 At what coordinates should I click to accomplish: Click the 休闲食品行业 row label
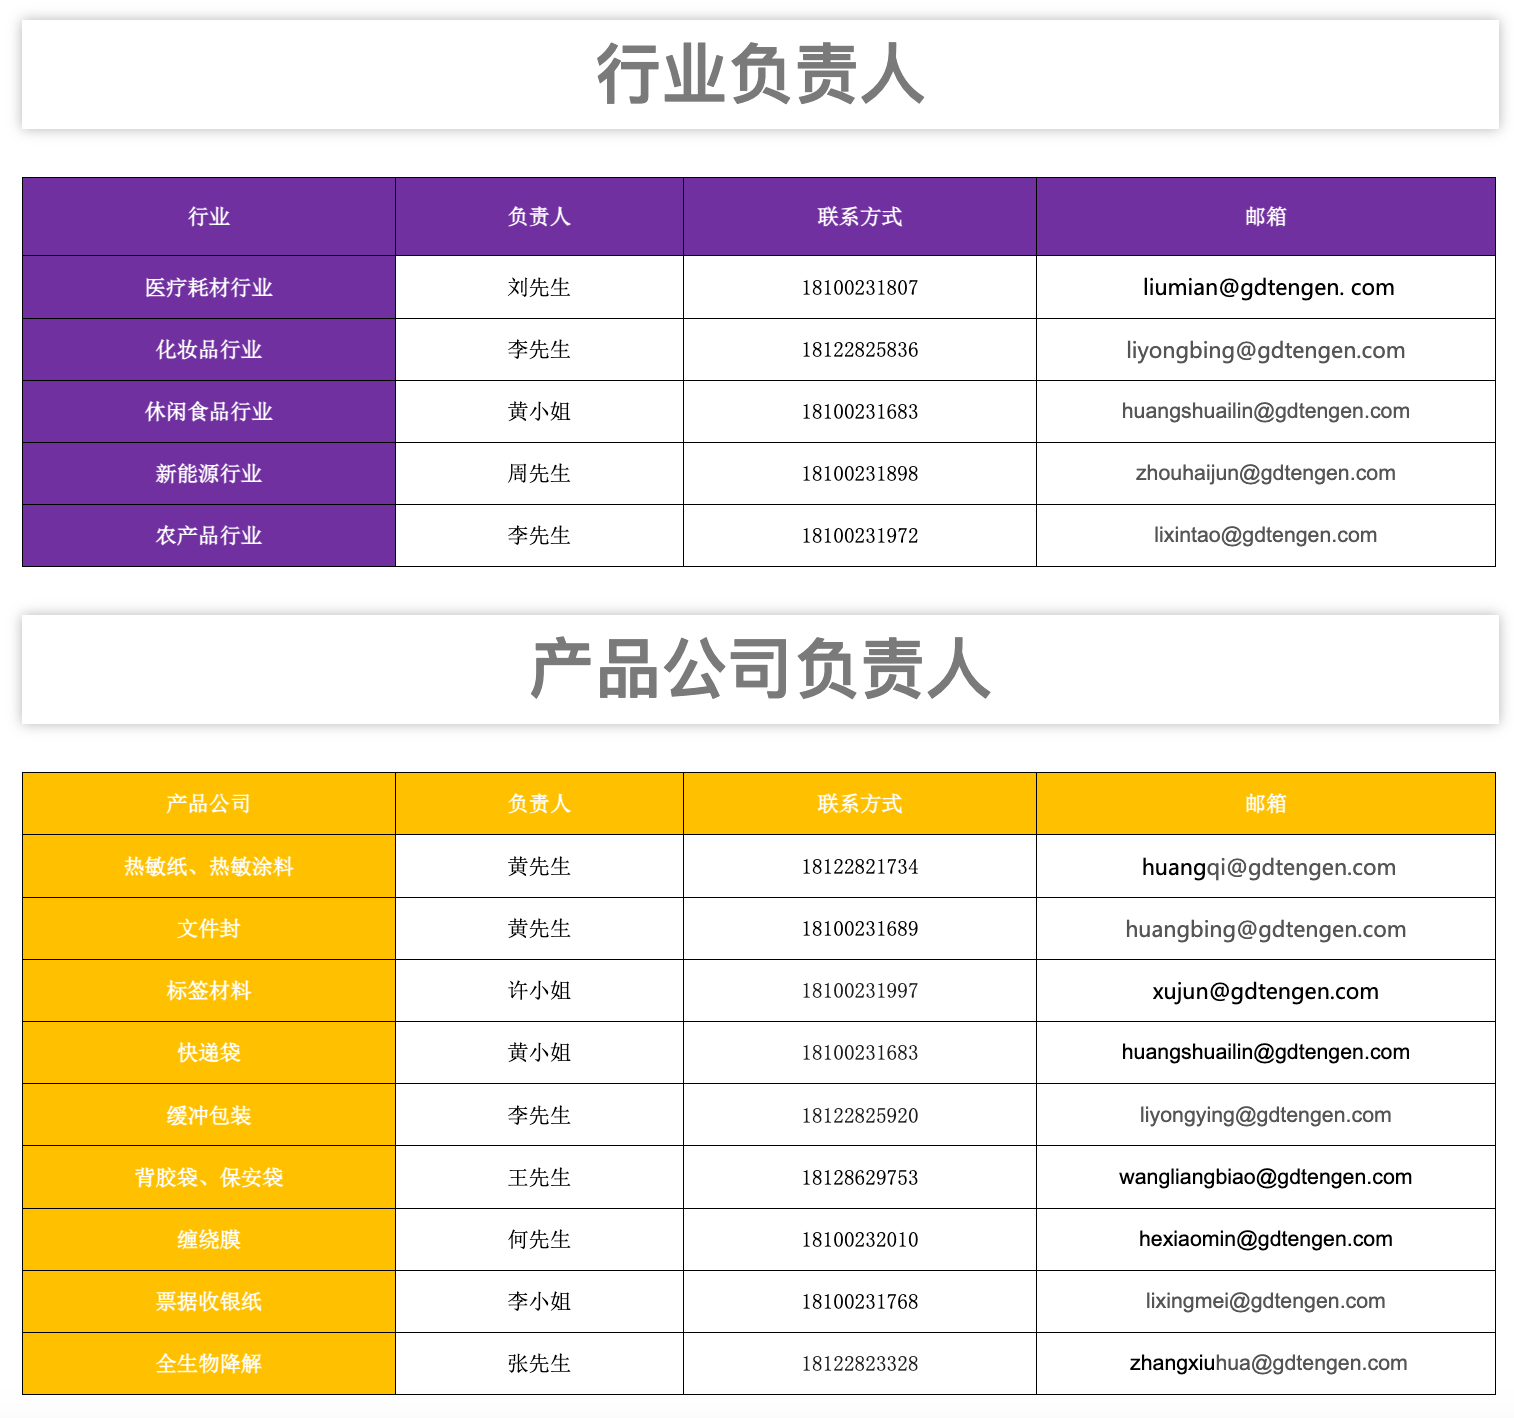pyautogui.click(x=209, y=412)
